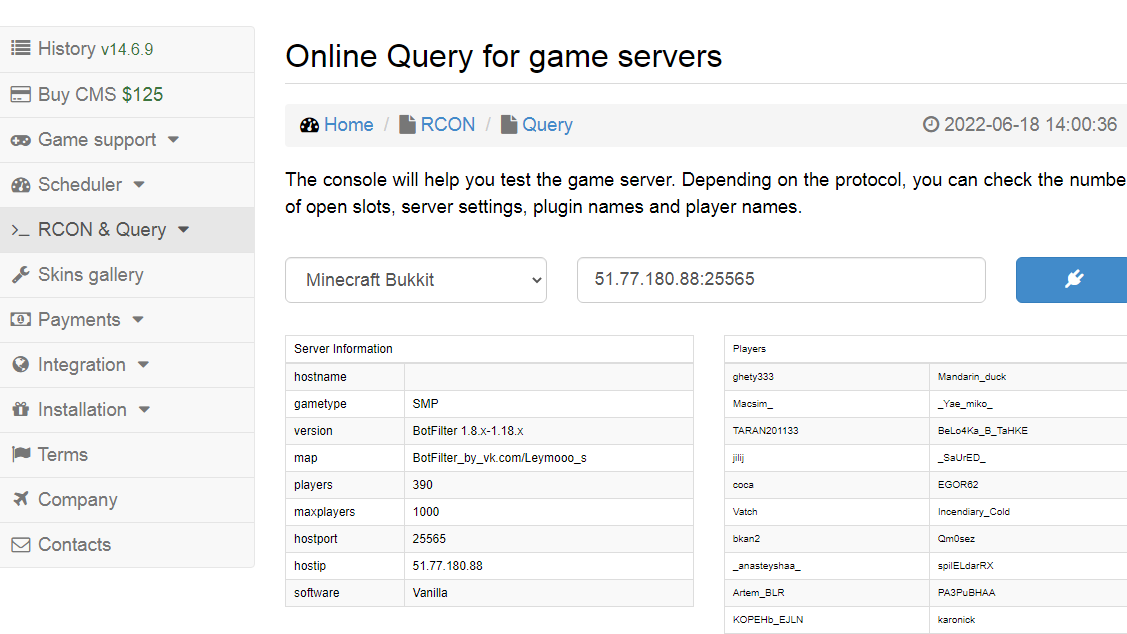The image size is (1127, 634).
Task: Click the gift icon beside Installation
Action: tap(19, 409)
